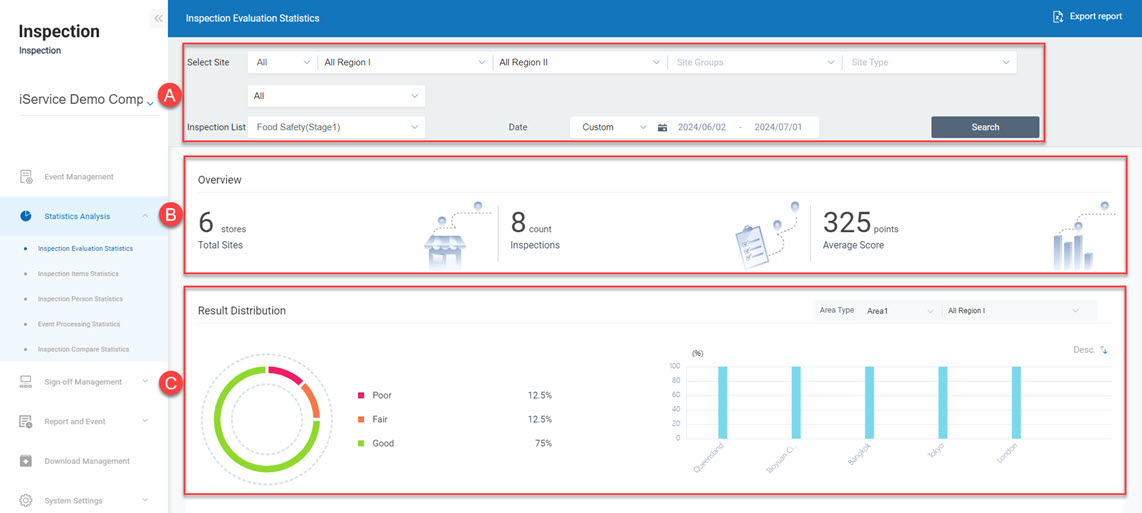Open Inspection Items Statistics page
1142x513 pixels.
(x=78, y=274)
